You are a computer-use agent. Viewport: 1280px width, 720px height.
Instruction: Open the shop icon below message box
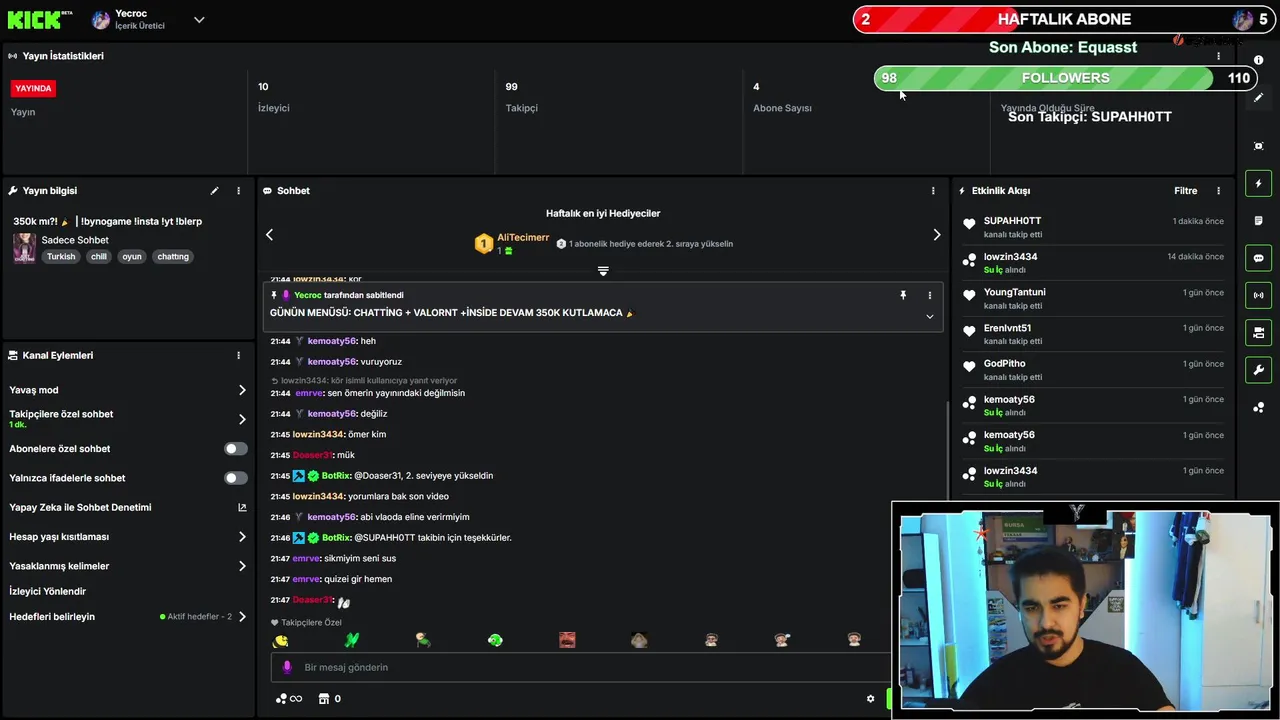[324, 699]
